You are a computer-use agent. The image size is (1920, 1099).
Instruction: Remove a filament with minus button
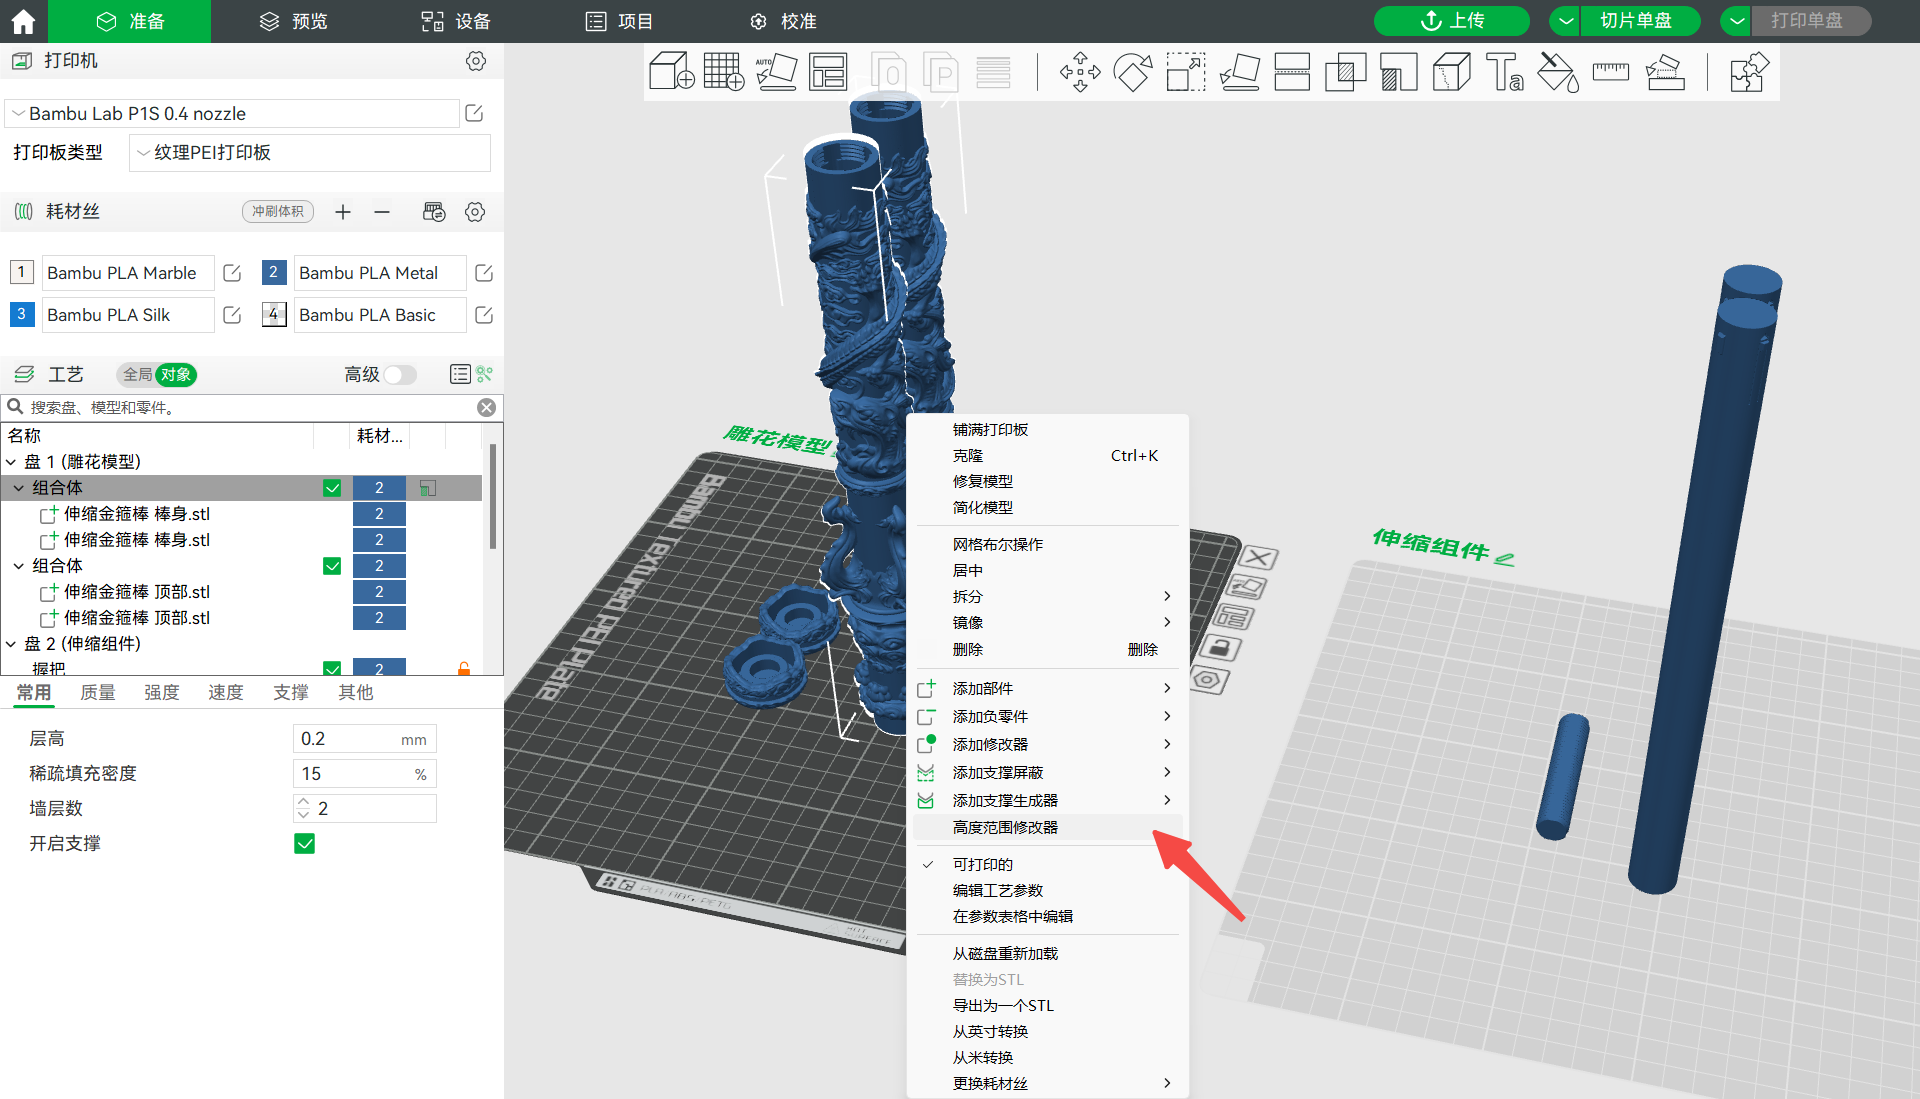pos(382,211)
